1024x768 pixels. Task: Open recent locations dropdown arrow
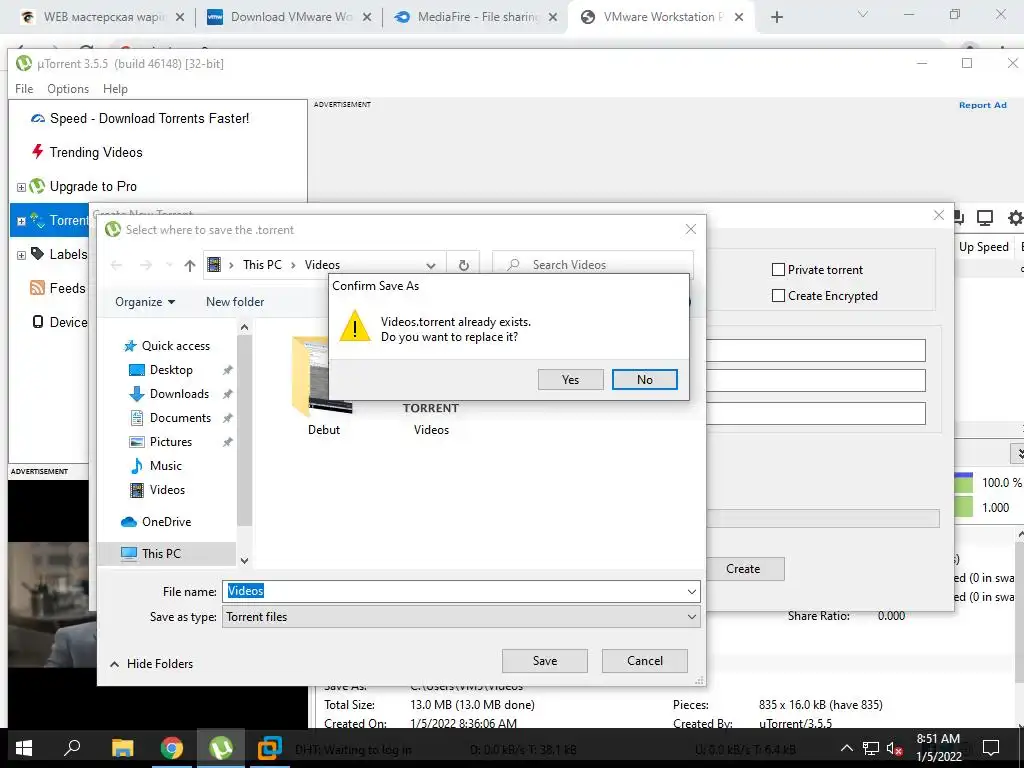[x=169, y=265]
